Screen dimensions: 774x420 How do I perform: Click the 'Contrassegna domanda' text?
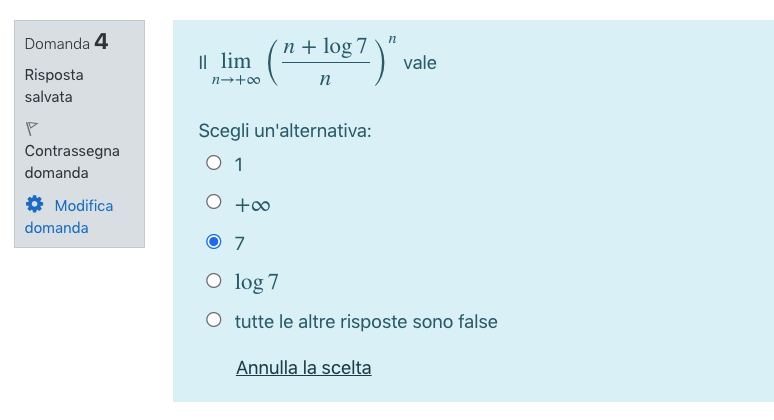click(x=72, y=162)
